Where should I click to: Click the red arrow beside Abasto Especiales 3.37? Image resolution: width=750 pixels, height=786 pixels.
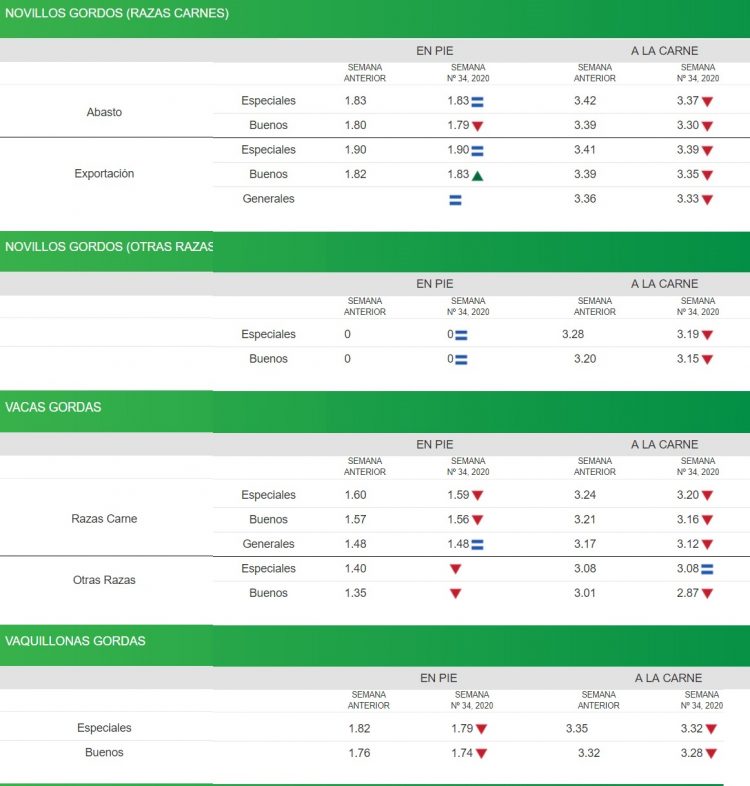tap(707, 102)
